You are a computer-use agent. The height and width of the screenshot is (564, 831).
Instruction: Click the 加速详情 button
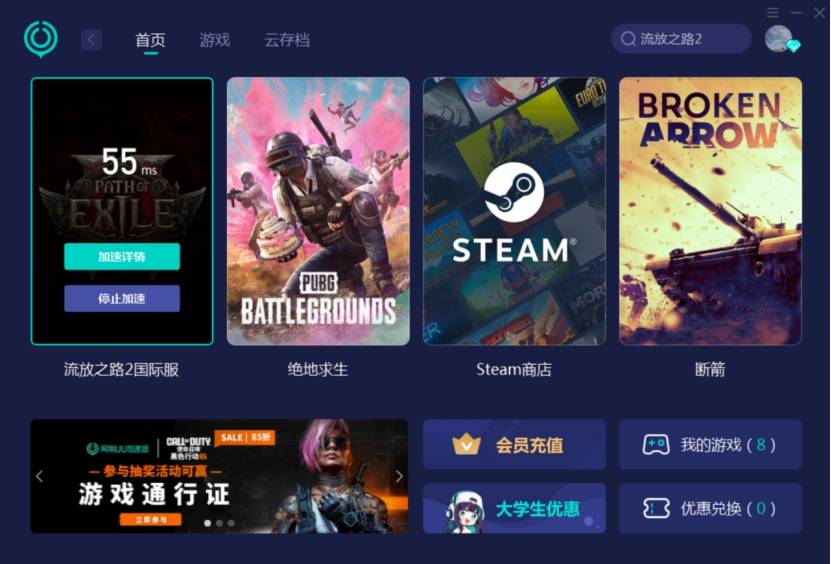(x=122, y=257)
